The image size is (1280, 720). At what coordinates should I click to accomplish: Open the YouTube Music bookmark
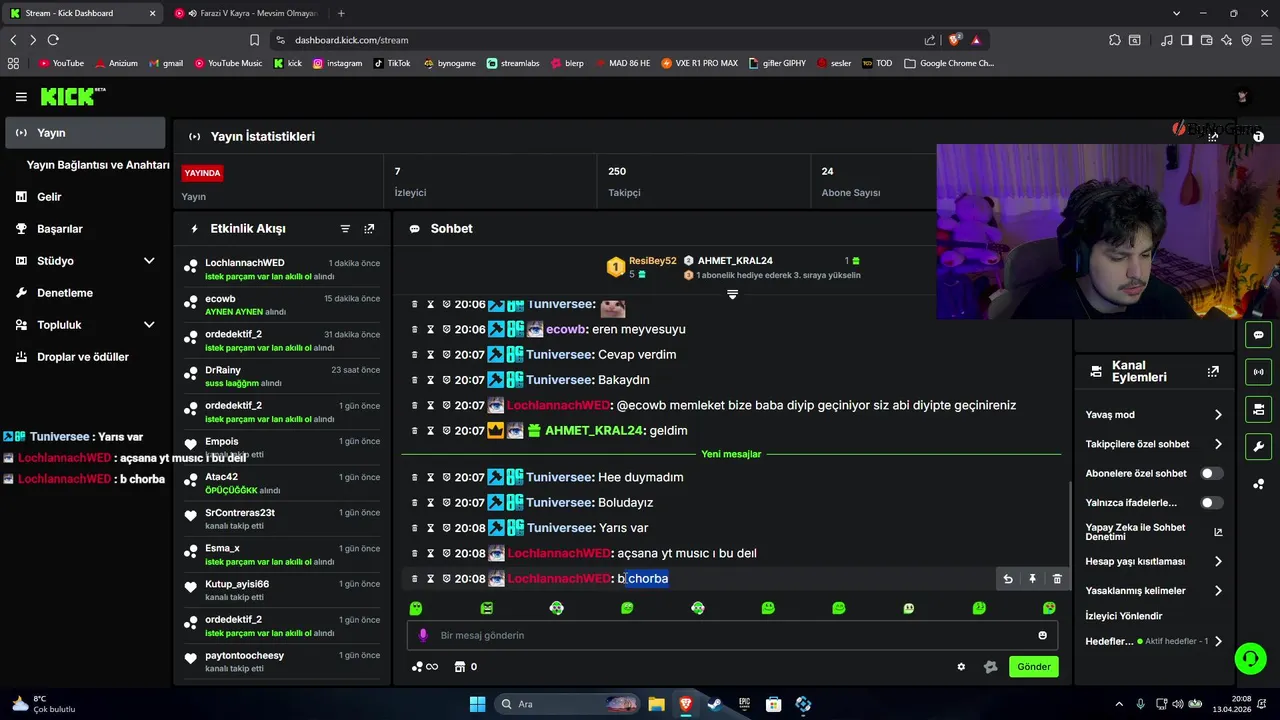228,63
